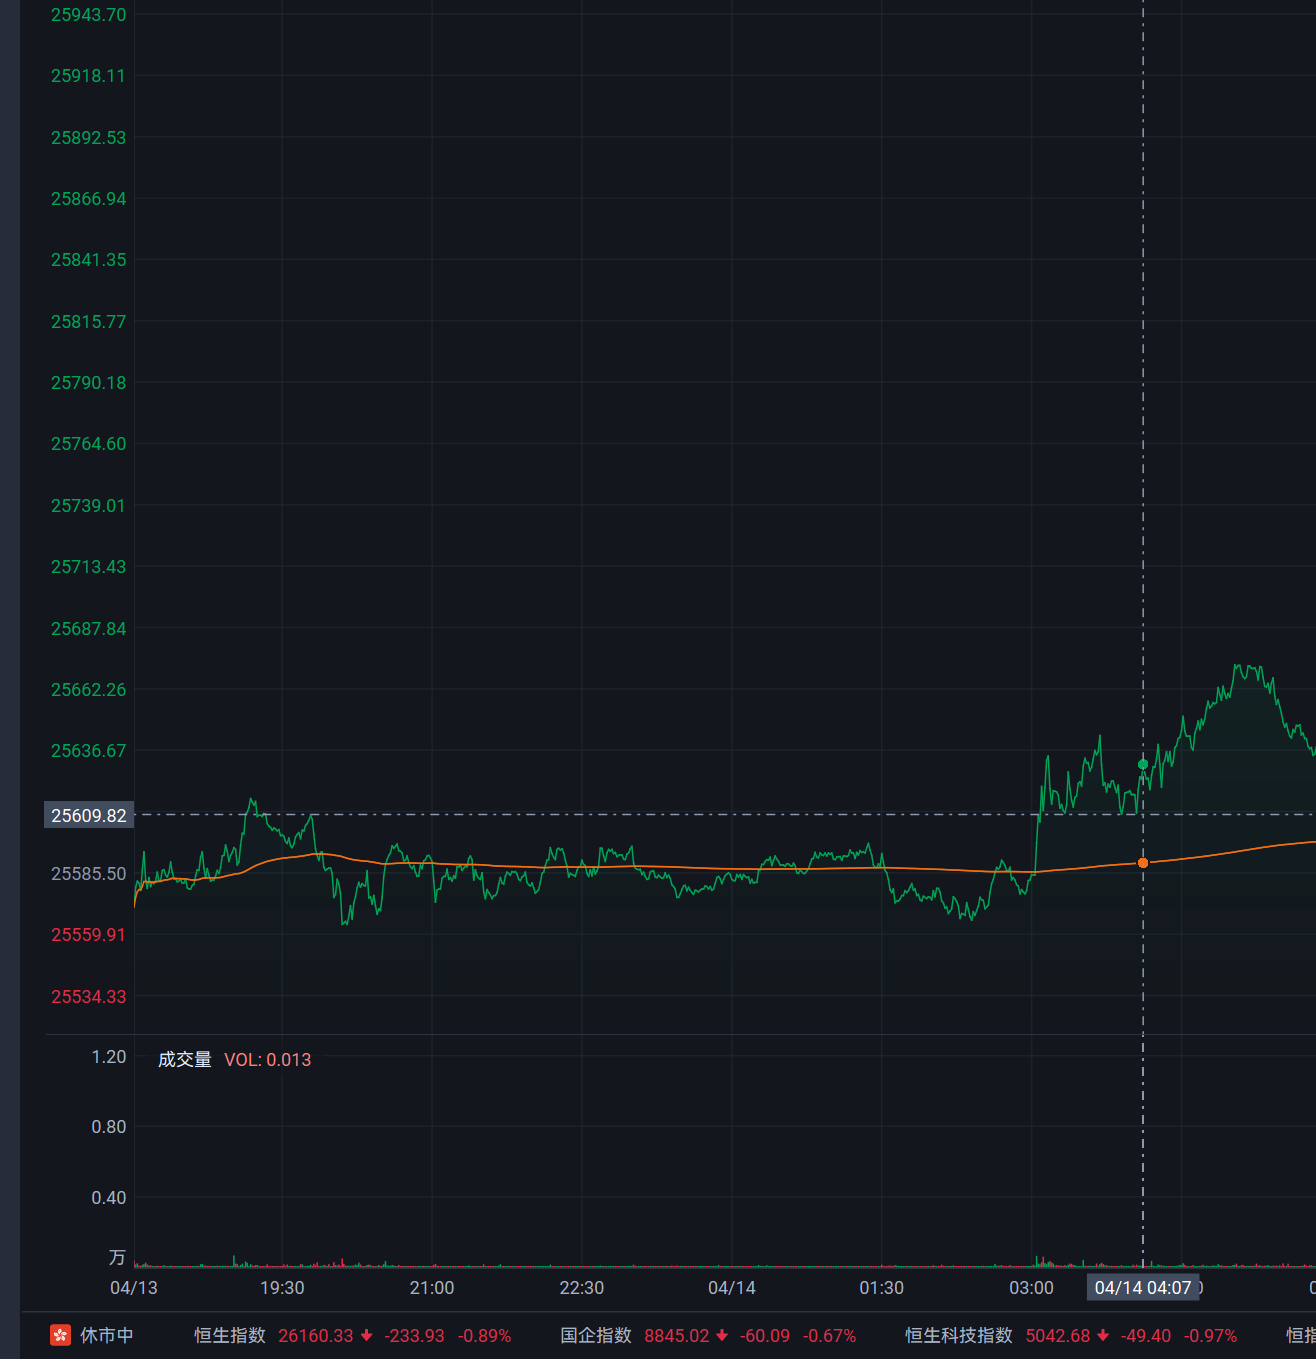Select the 成交量 volume indicator label
This screenshot has height=1359, width=1316.
click(185, 1059)
